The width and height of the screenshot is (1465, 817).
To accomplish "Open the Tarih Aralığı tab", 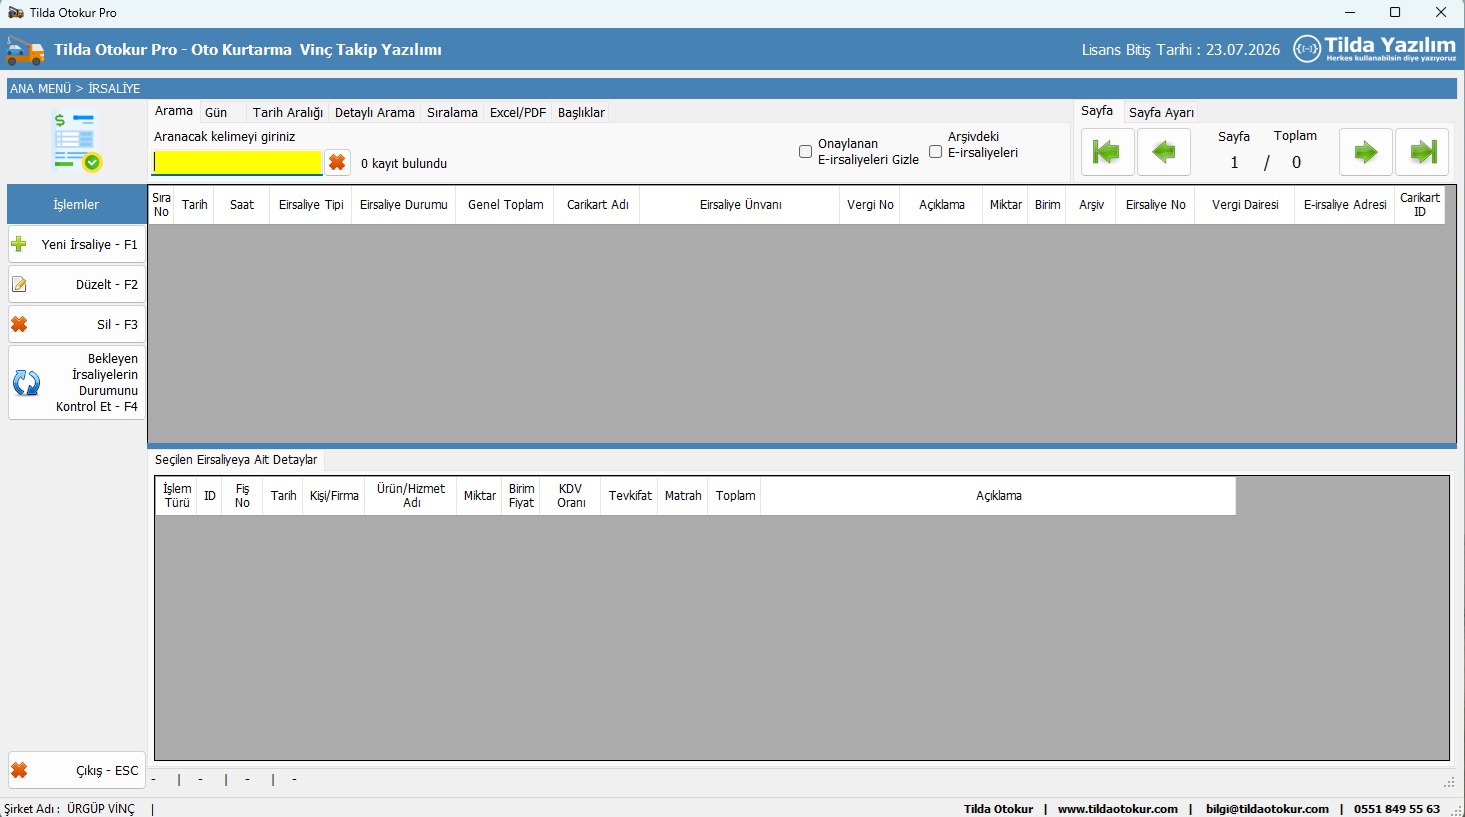I will coord(287,113).
